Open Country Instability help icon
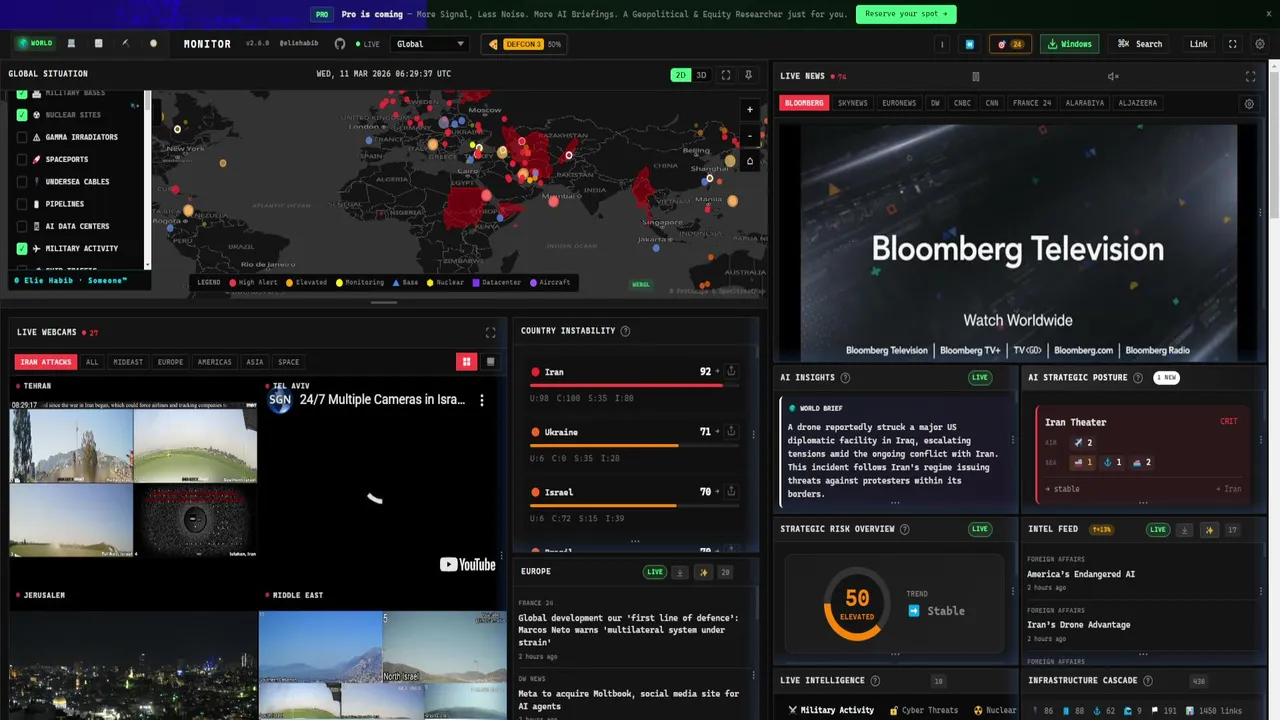 click(625, 331)
